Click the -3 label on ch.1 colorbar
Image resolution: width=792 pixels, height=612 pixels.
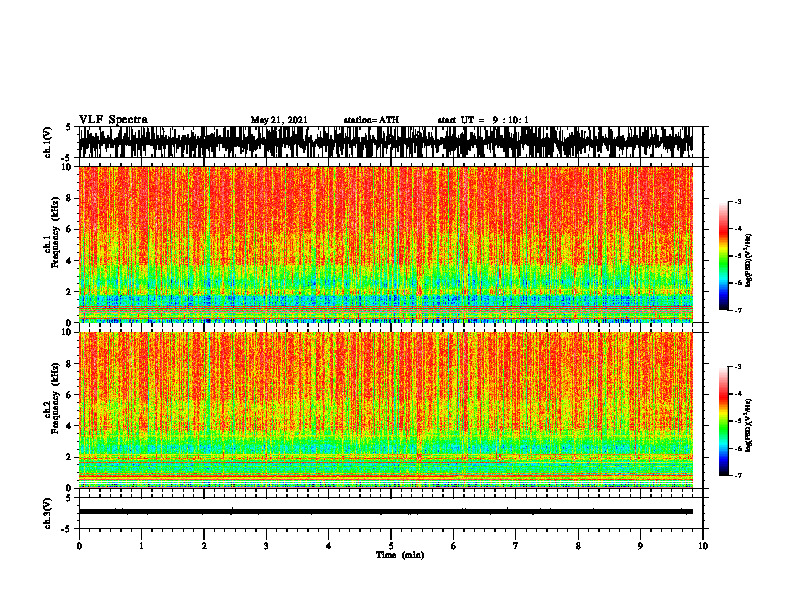(x=738, y=202)
